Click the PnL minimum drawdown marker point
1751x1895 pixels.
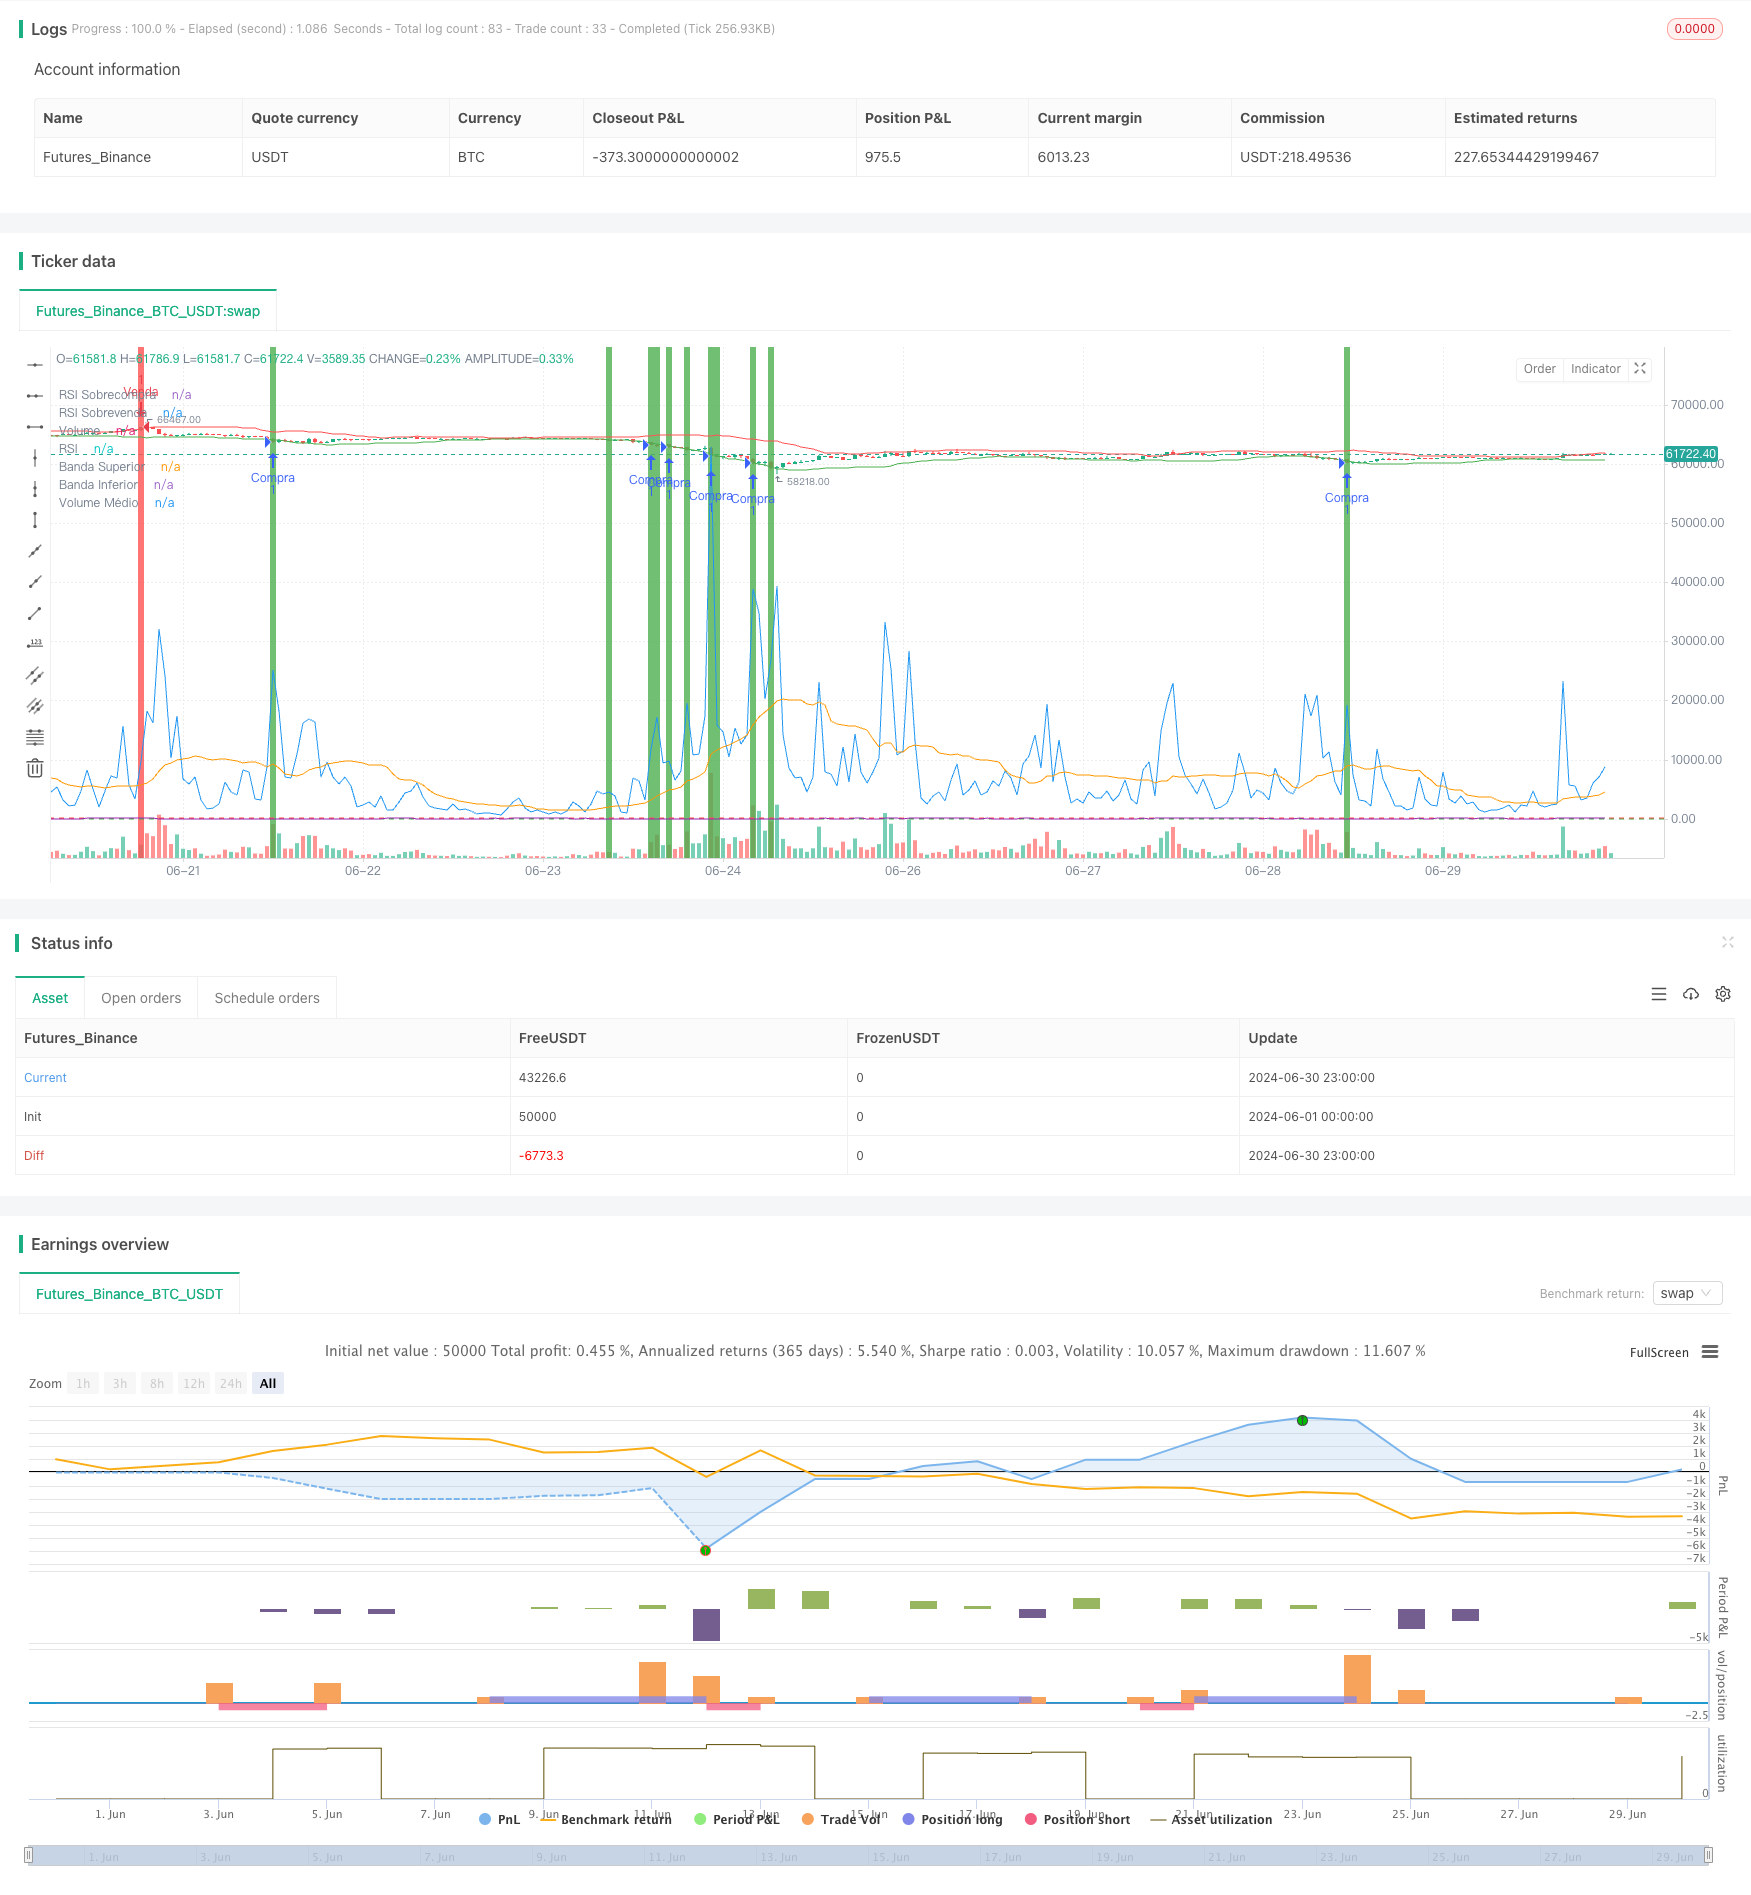coord(705,1550)
